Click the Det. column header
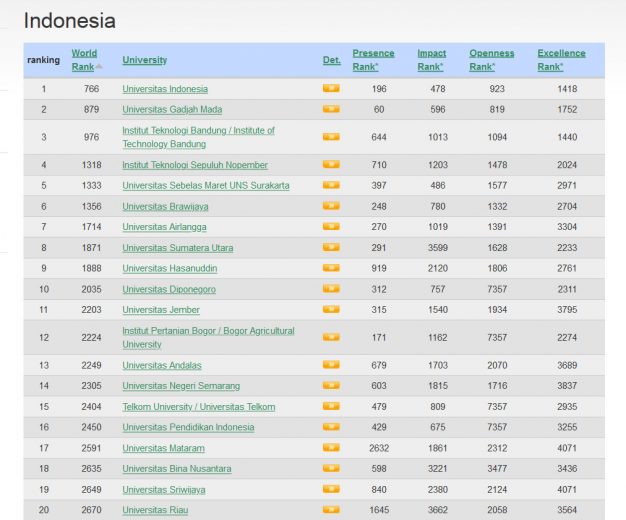 (x=331, y=60)
